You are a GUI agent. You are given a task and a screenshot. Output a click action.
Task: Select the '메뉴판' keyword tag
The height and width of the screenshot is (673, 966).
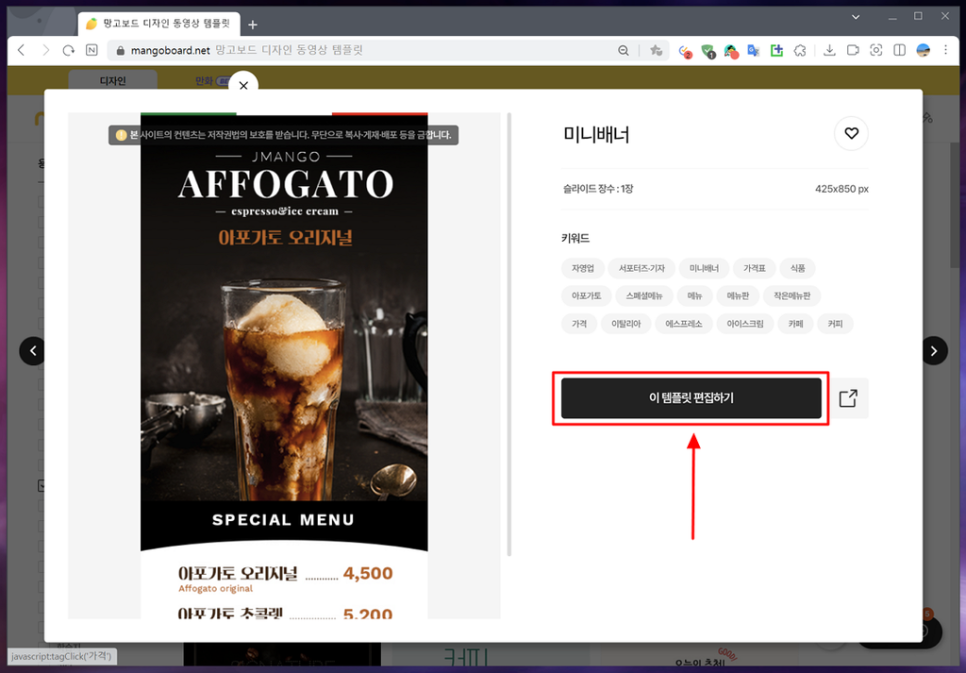tap(737, 296)
